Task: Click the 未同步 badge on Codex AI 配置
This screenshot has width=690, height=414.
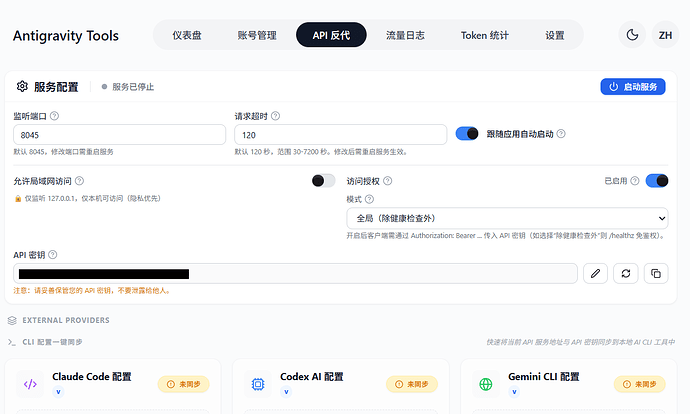Action: (x=412, y=384)
